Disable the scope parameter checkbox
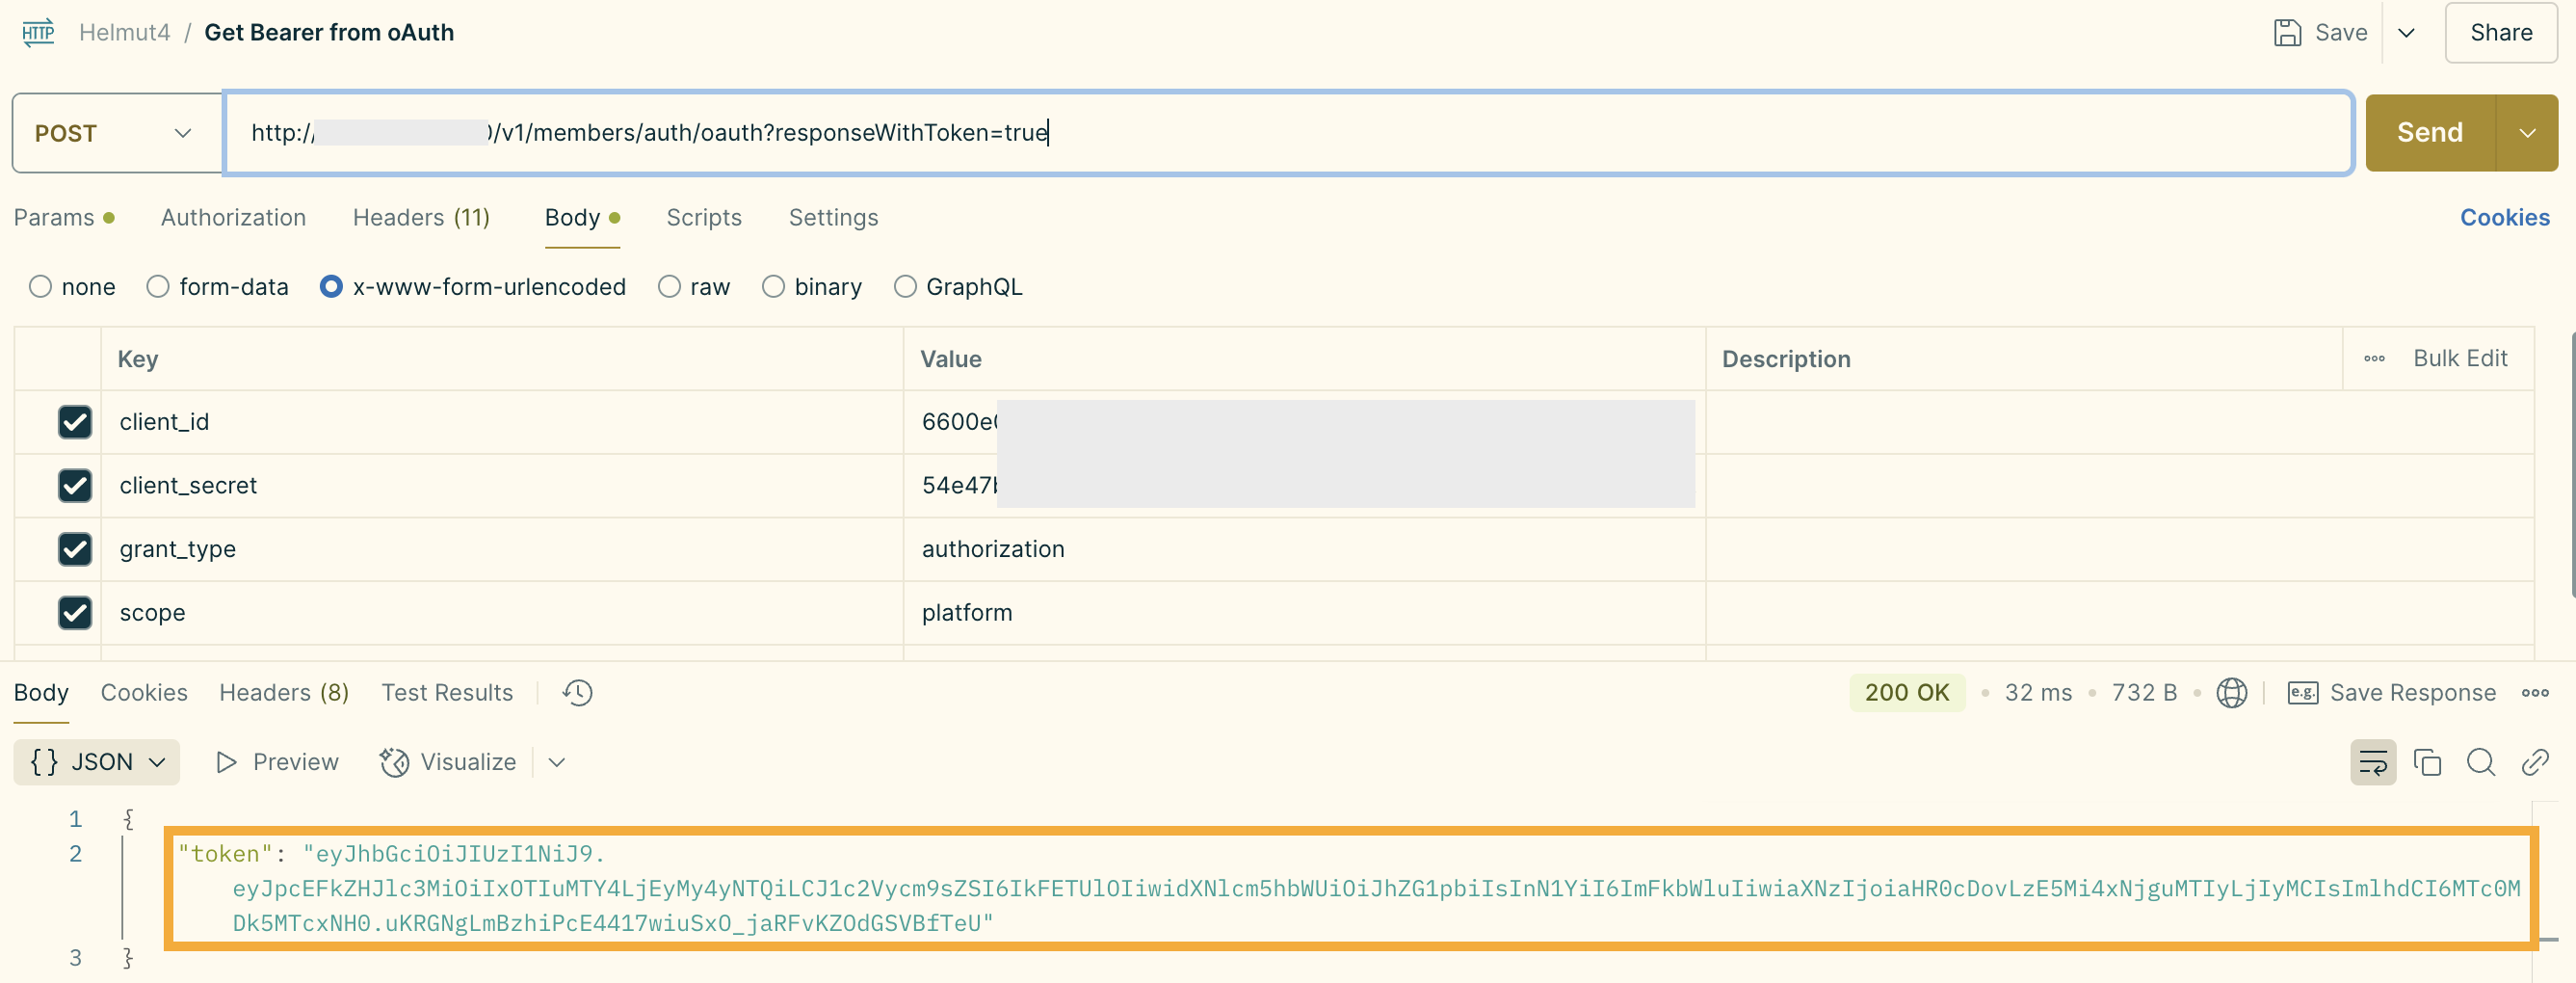 [x=75, y=612]
